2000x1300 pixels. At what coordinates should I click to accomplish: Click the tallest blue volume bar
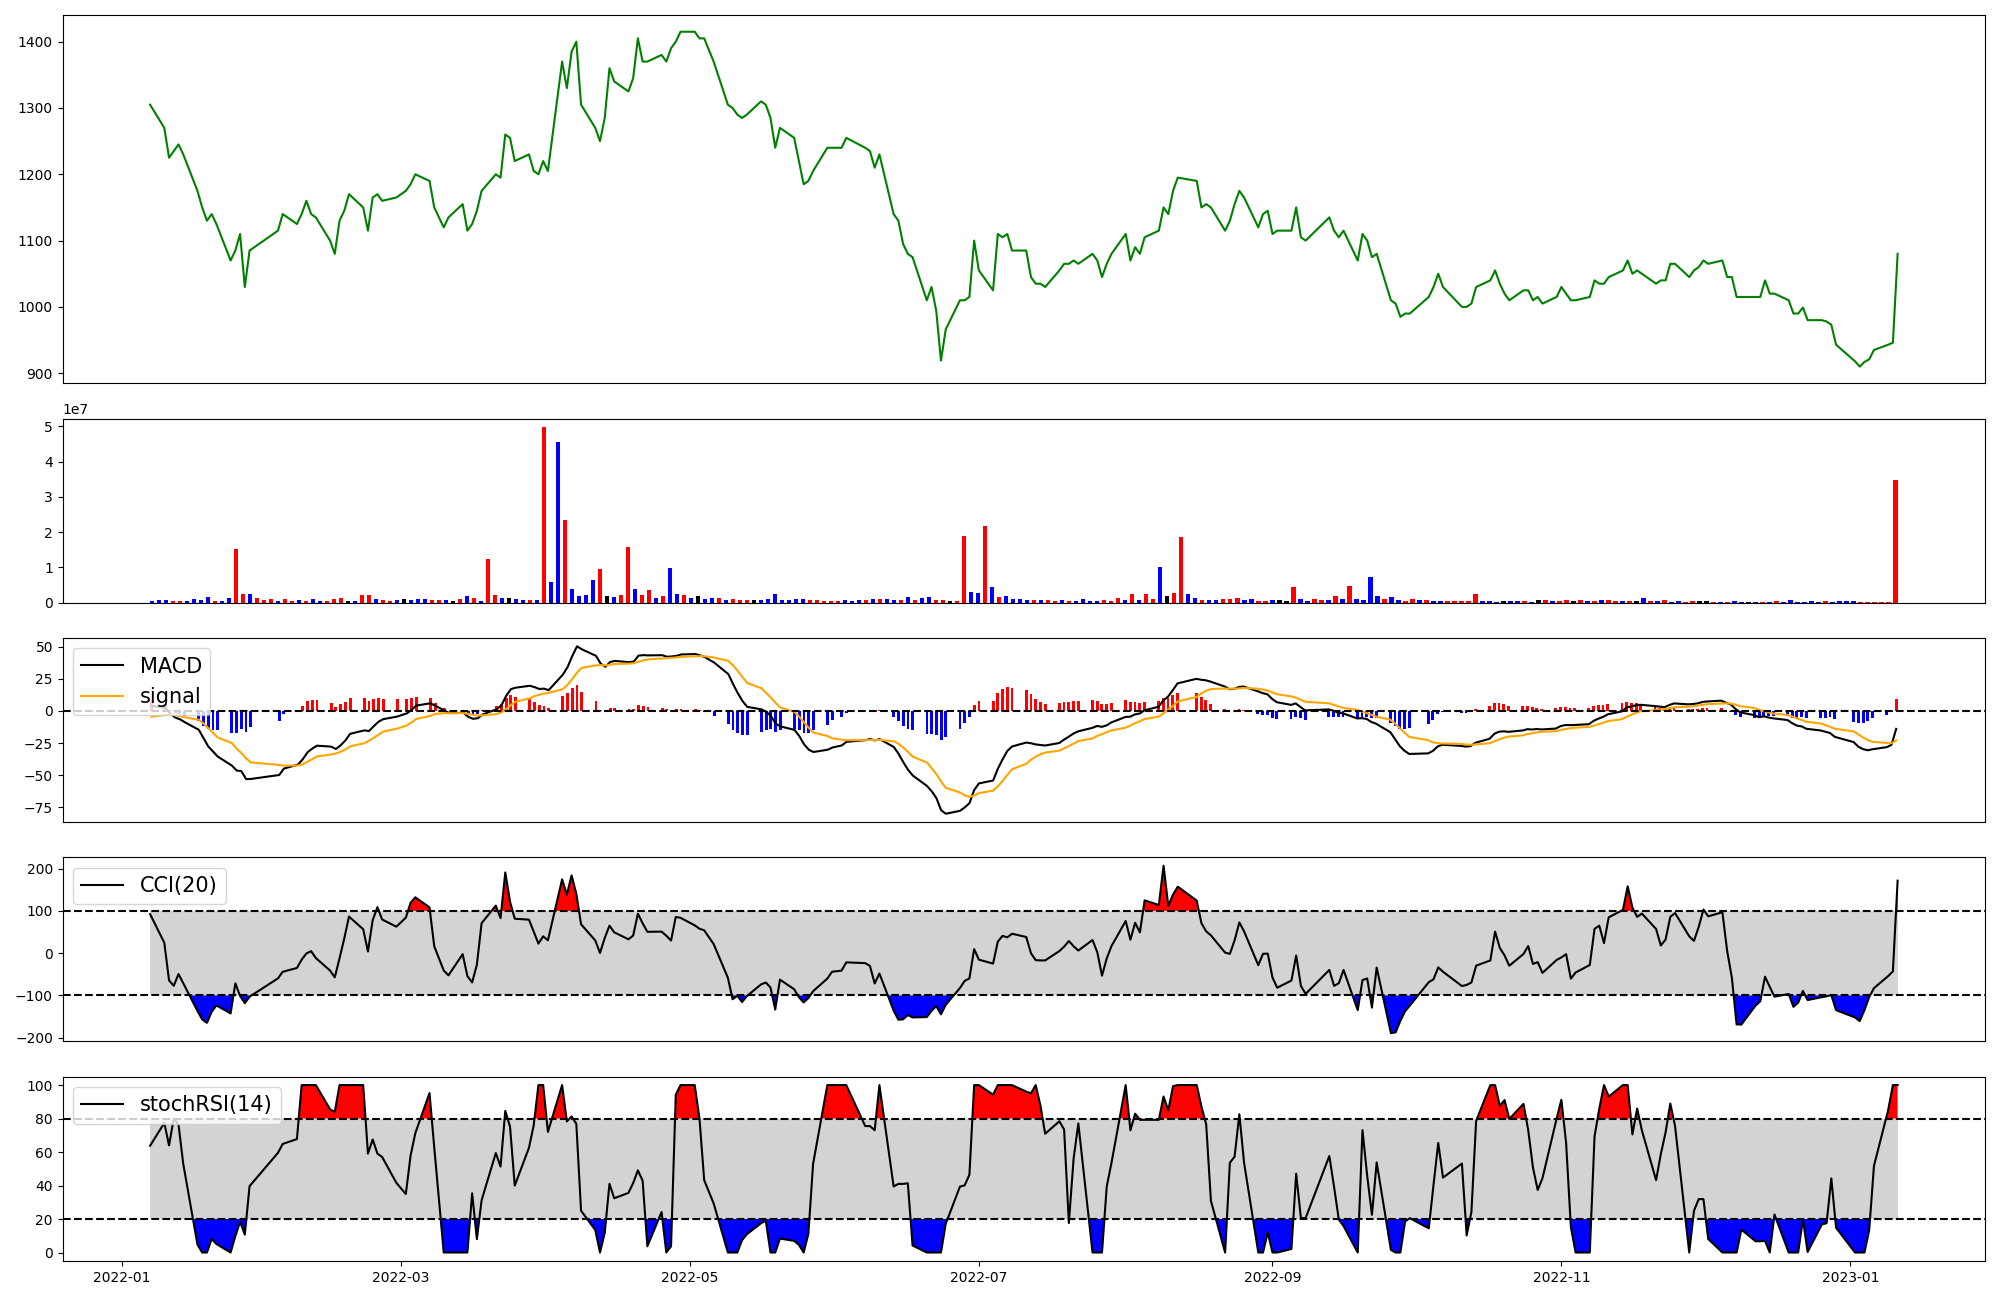pos(558,522)
